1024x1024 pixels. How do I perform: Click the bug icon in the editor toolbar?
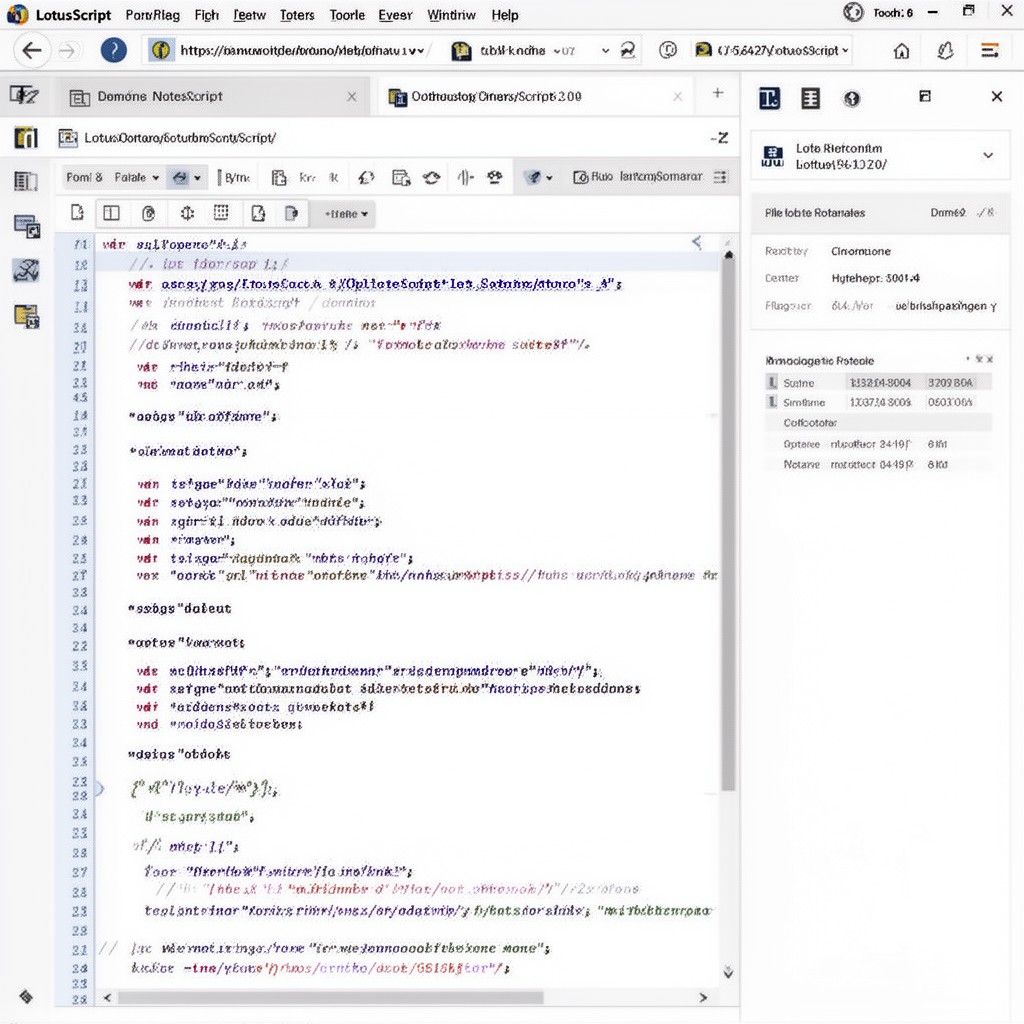495,177
